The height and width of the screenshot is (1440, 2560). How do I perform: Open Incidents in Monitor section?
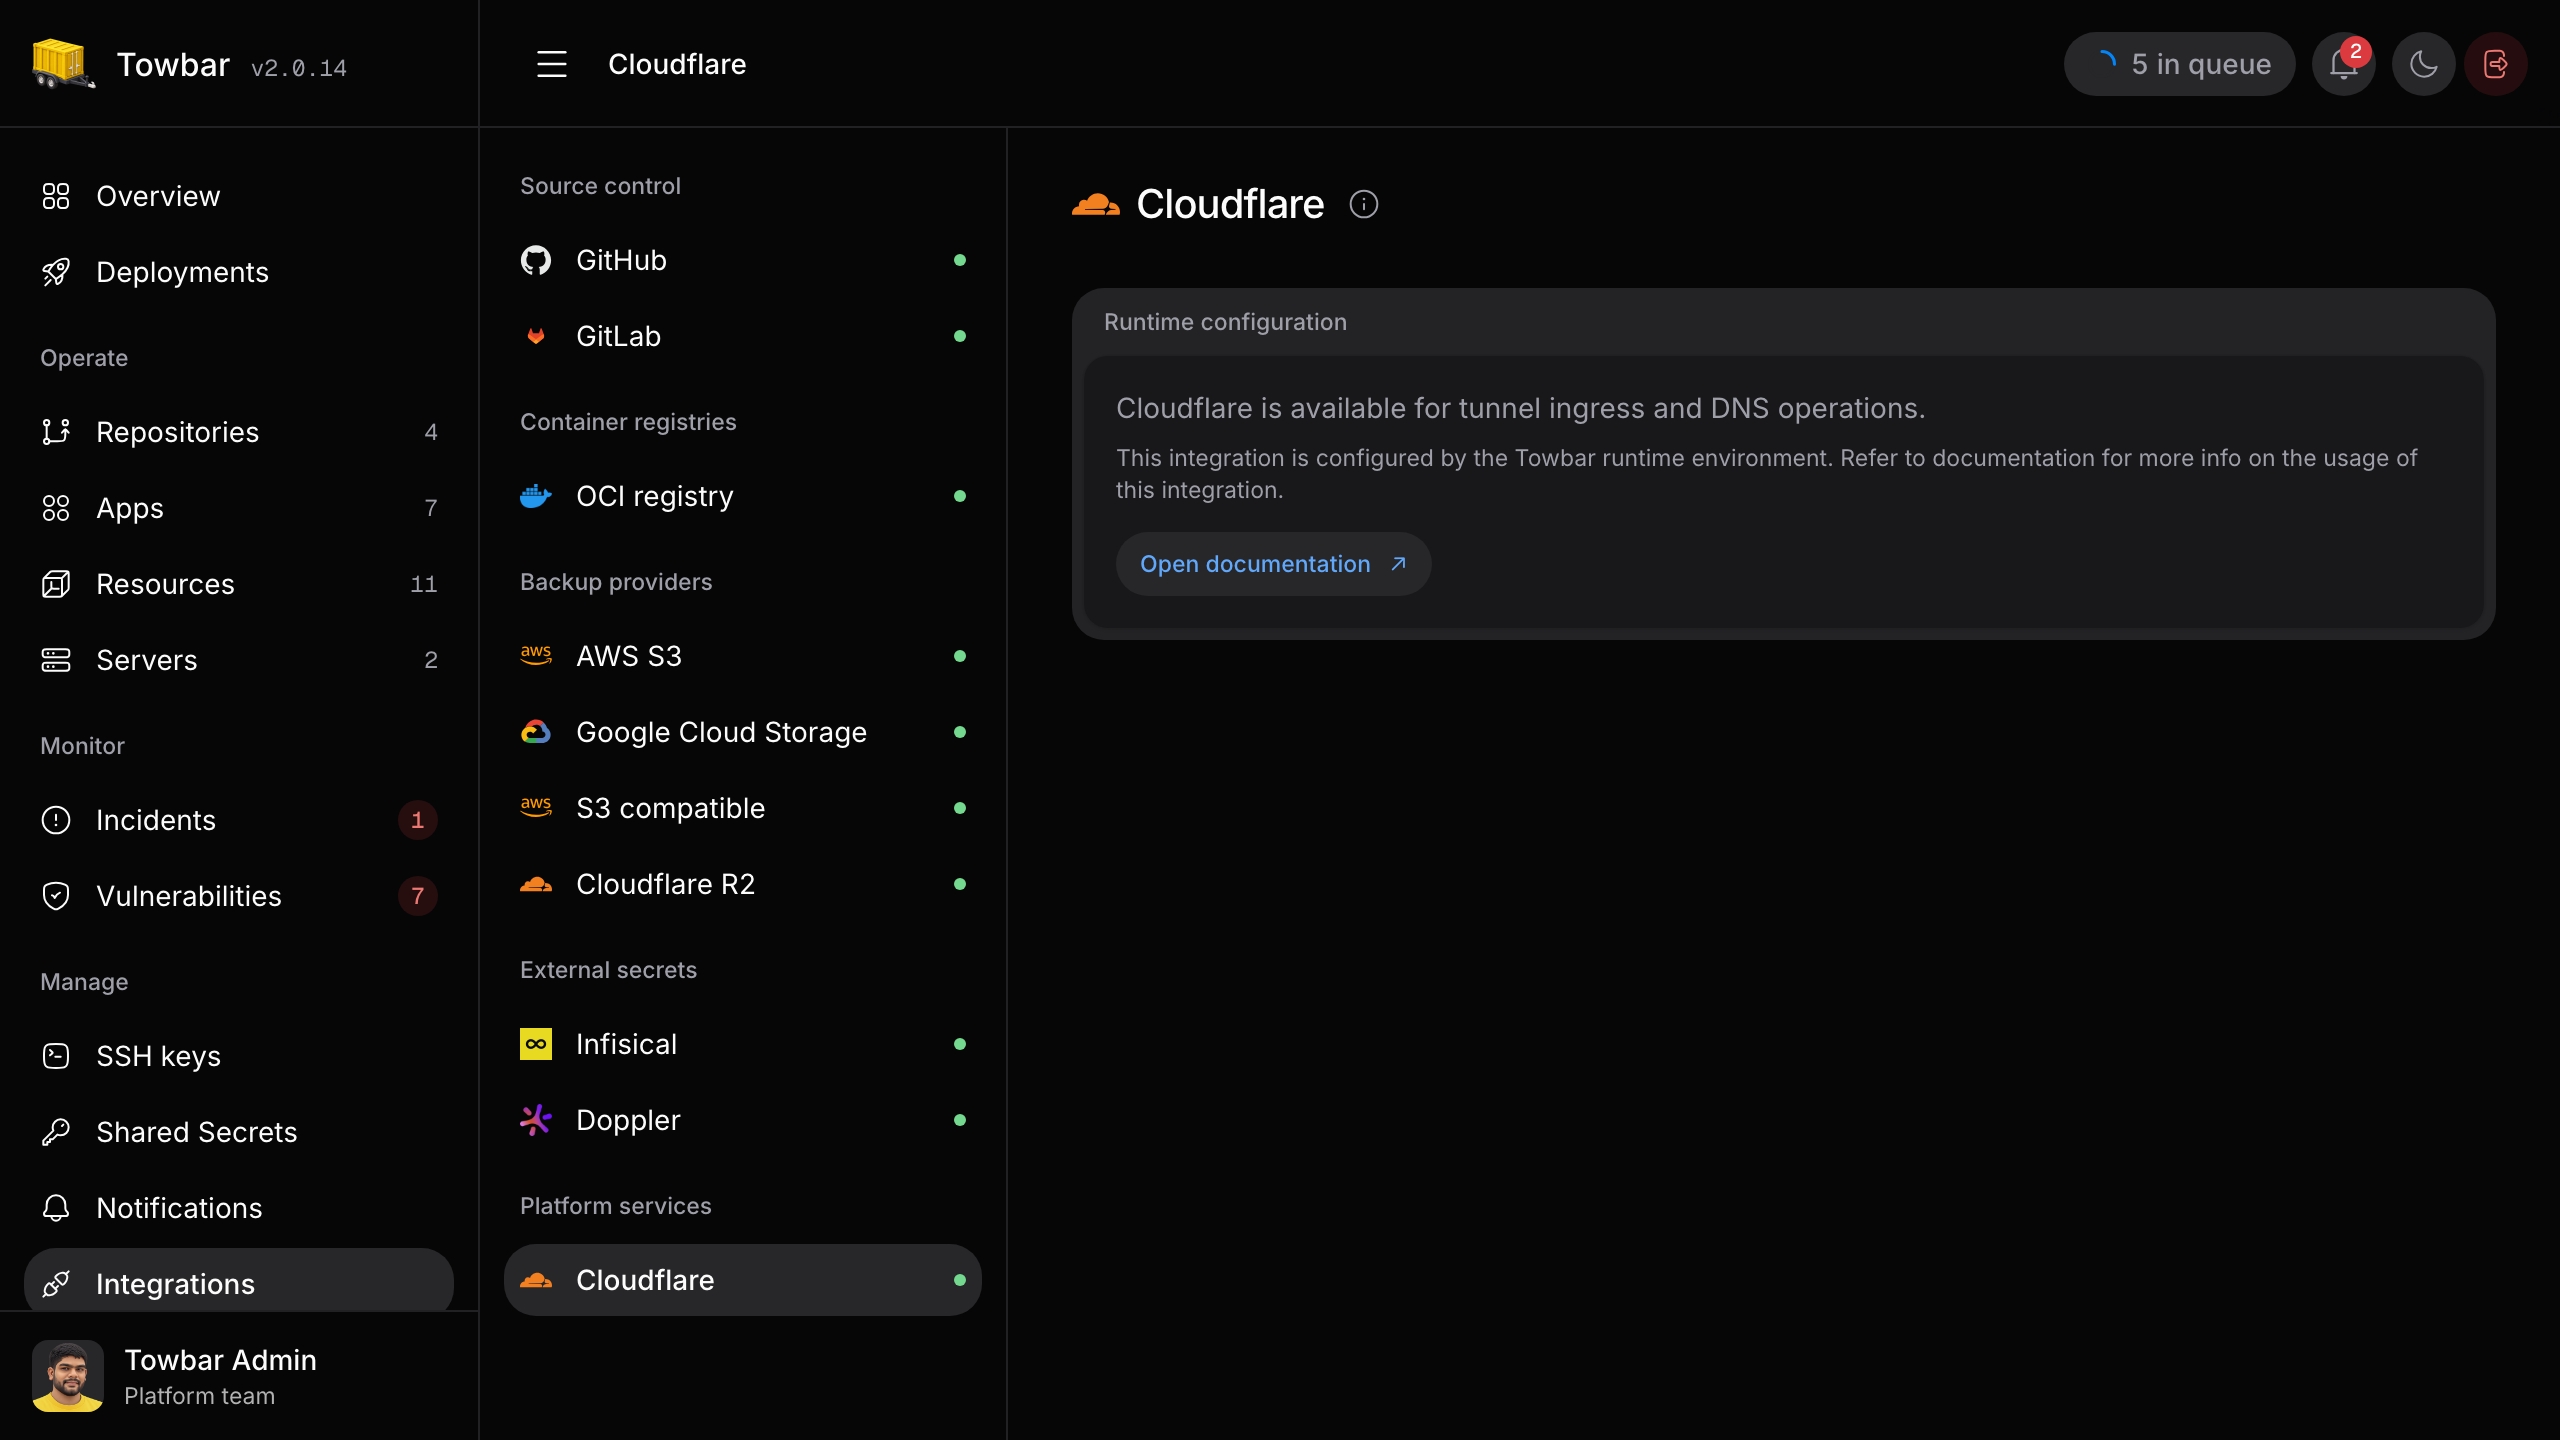pos(239,820)
